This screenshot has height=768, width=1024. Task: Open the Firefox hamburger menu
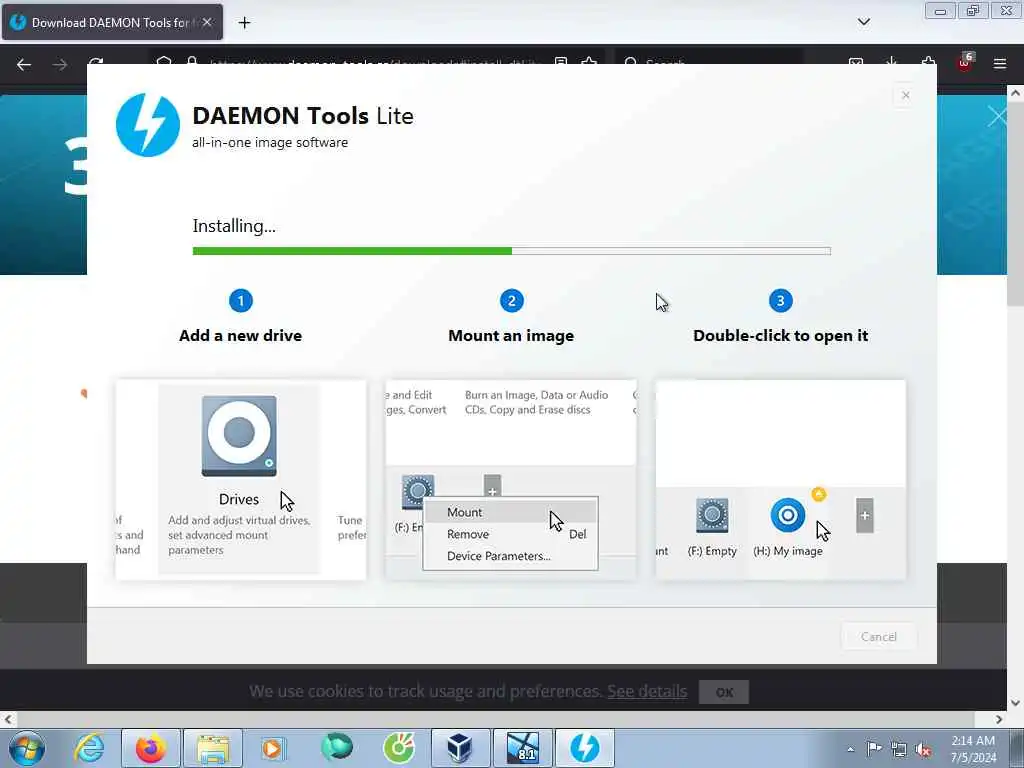click(999, 64)
